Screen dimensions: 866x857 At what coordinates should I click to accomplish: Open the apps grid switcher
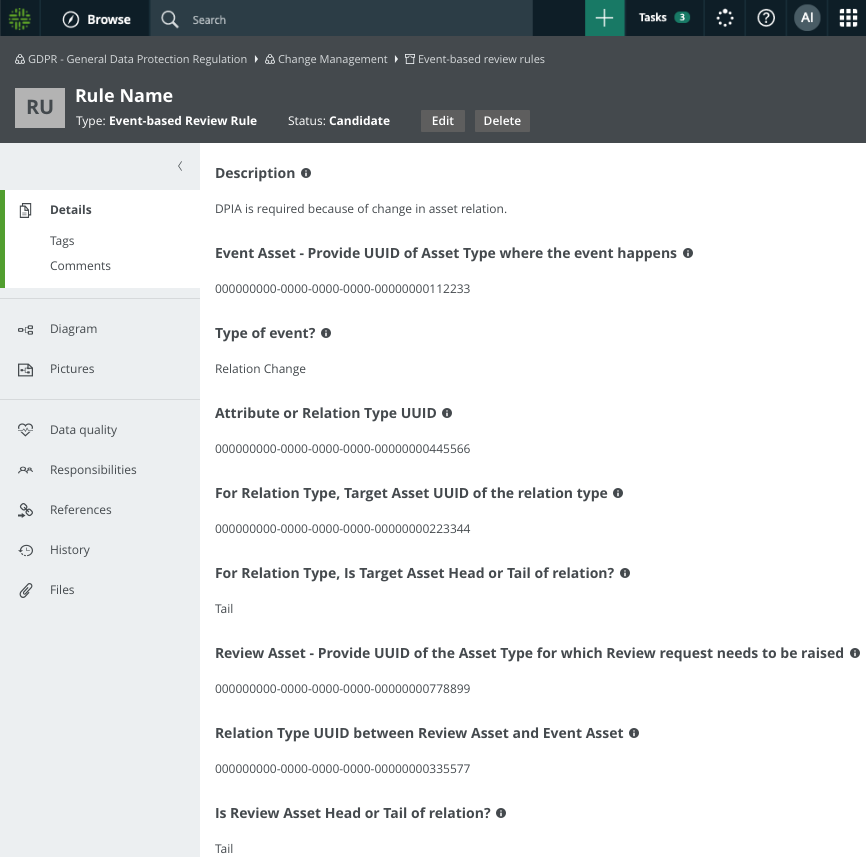pyautogui.click(x=847, y=18)
